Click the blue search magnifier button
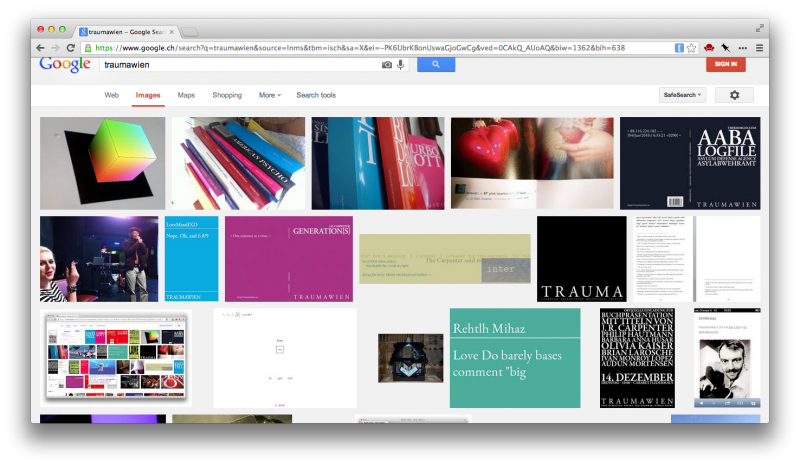 point(436,64)
